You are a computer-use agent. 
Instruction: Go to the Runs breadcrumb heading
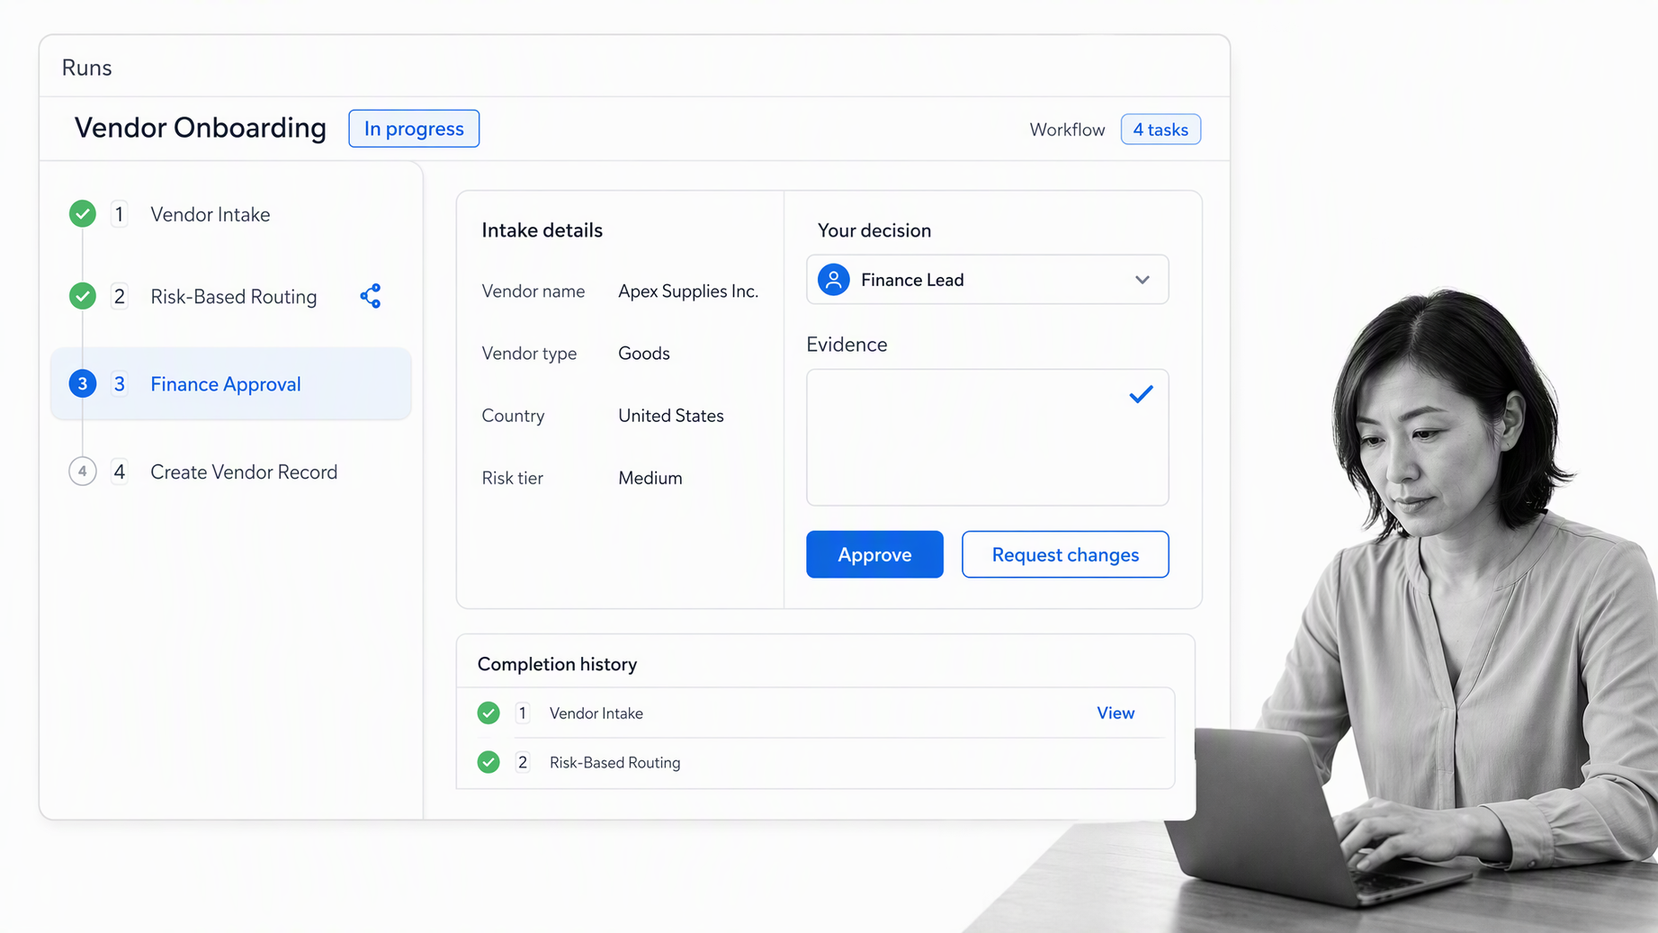click(x=87, y=68)
